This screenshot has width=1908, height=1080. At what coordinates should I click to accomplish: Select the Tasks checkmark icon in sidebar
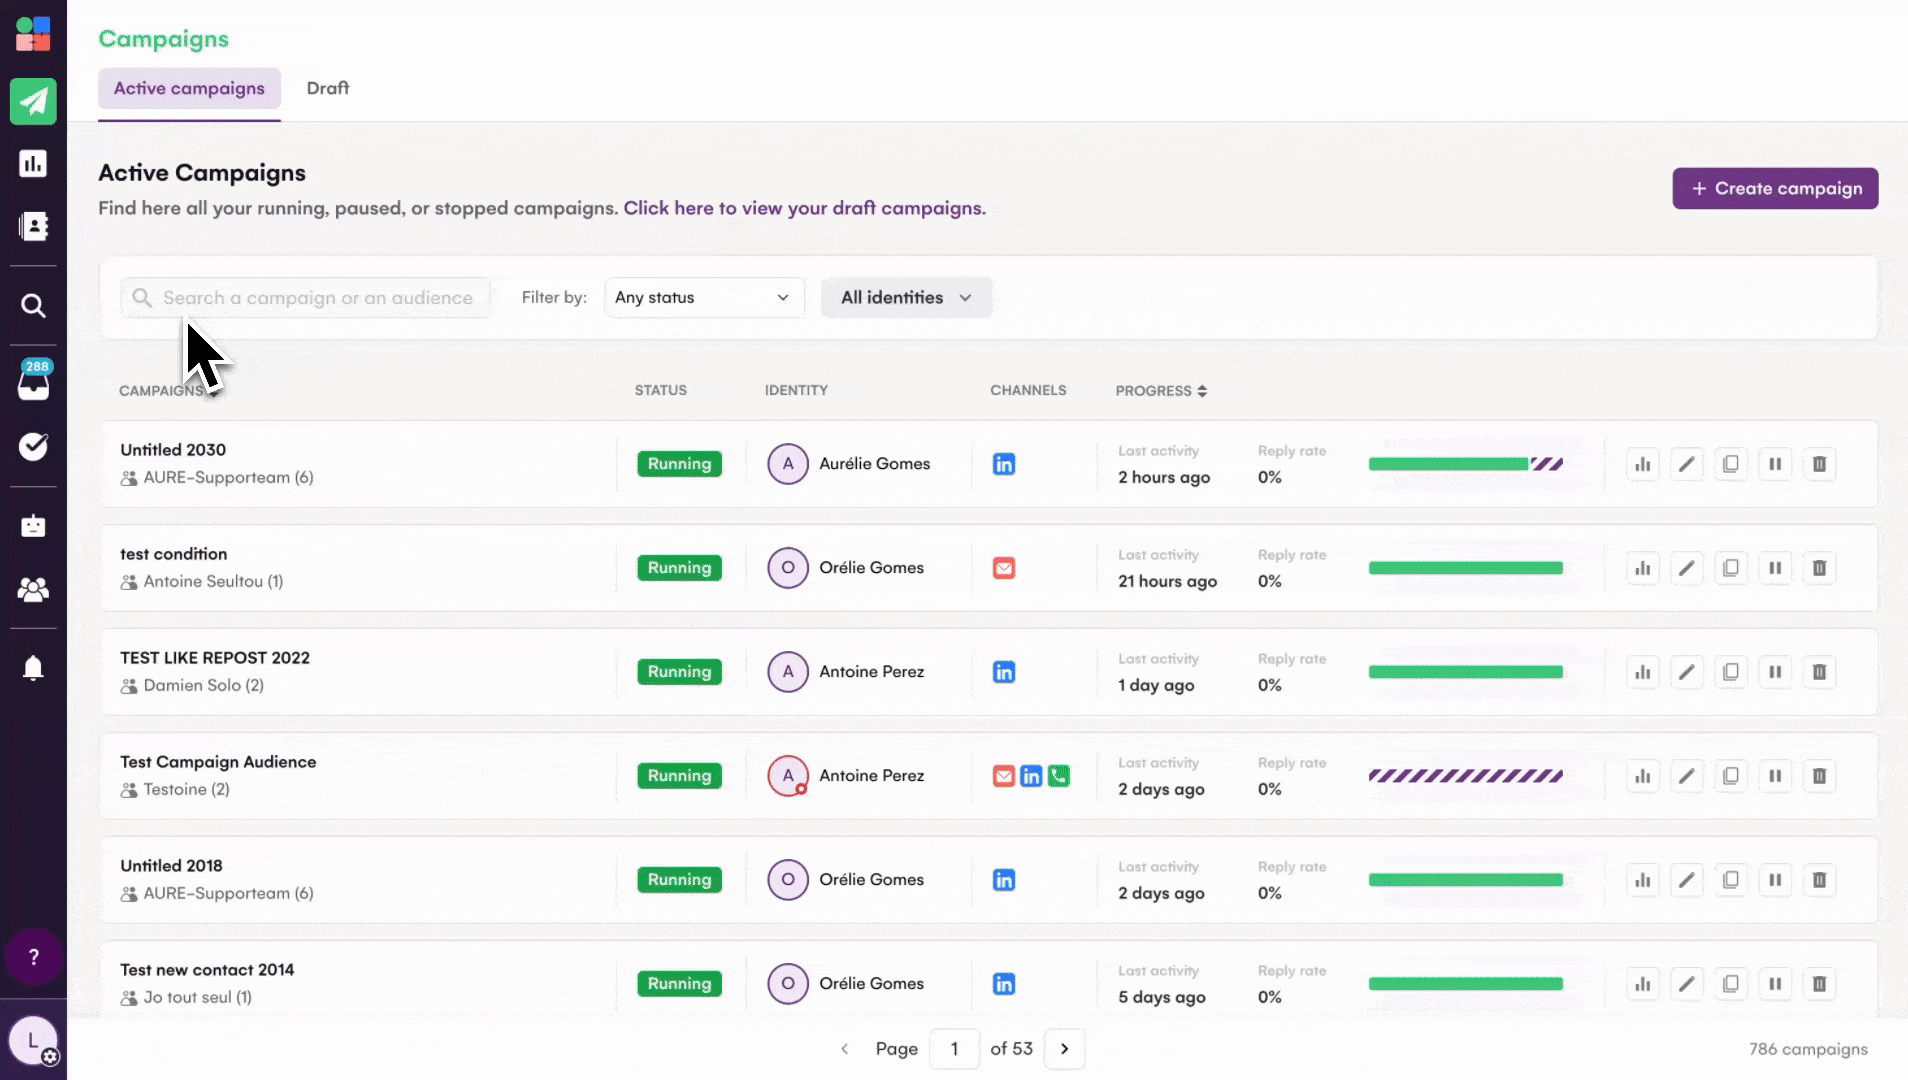click(34, 447)
